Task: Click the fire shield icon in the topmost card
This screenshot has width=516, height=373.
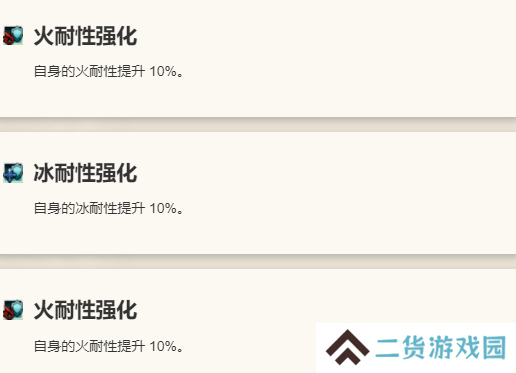Action: [x=13, y=35]
